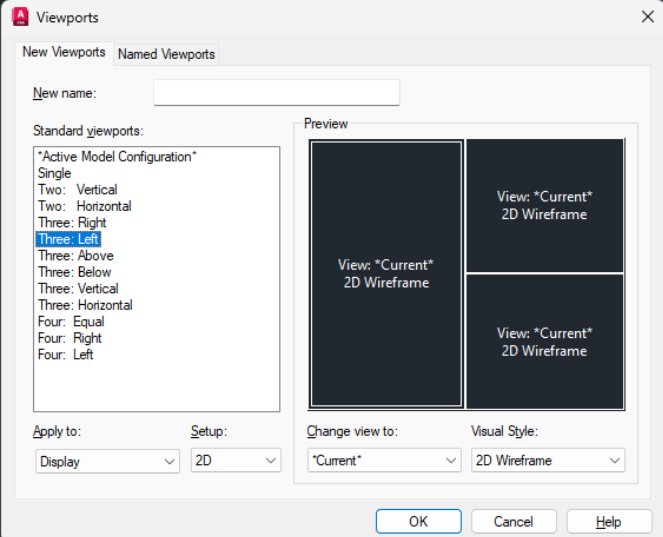Open the Setup dropdown
This screenshot has width=663, height=537.
pos(236,460)
